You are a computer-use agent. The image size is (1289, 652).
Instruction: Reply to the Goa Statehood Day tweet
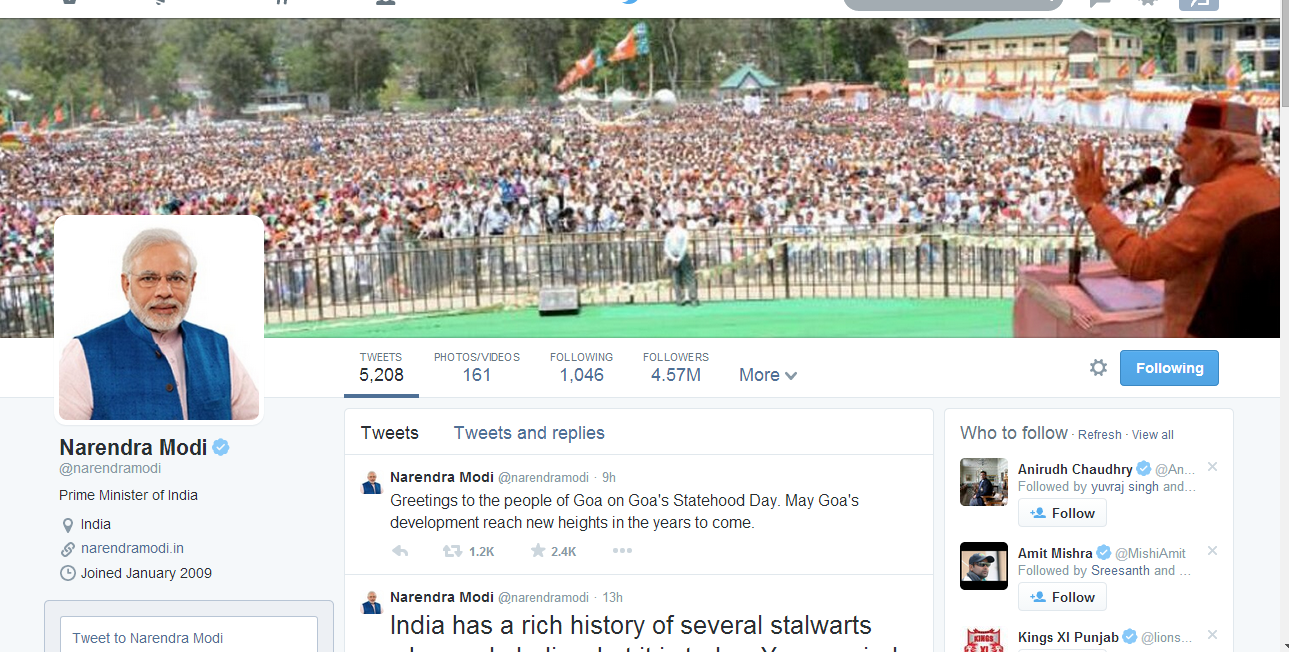click(400, 551)
